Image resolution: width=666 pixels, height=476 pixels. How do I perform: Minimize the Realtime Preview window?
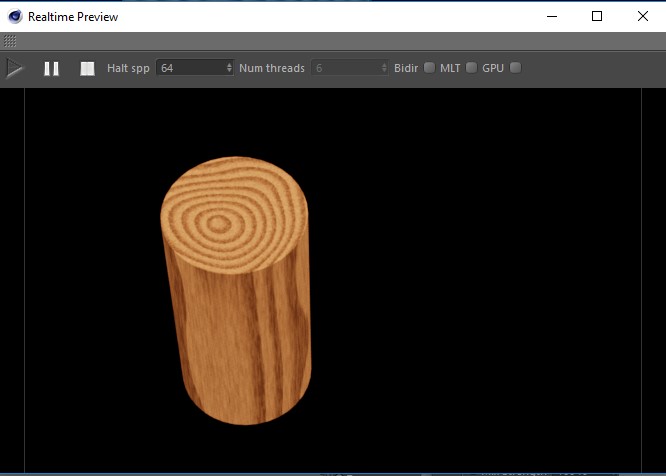tap(551, 16)
